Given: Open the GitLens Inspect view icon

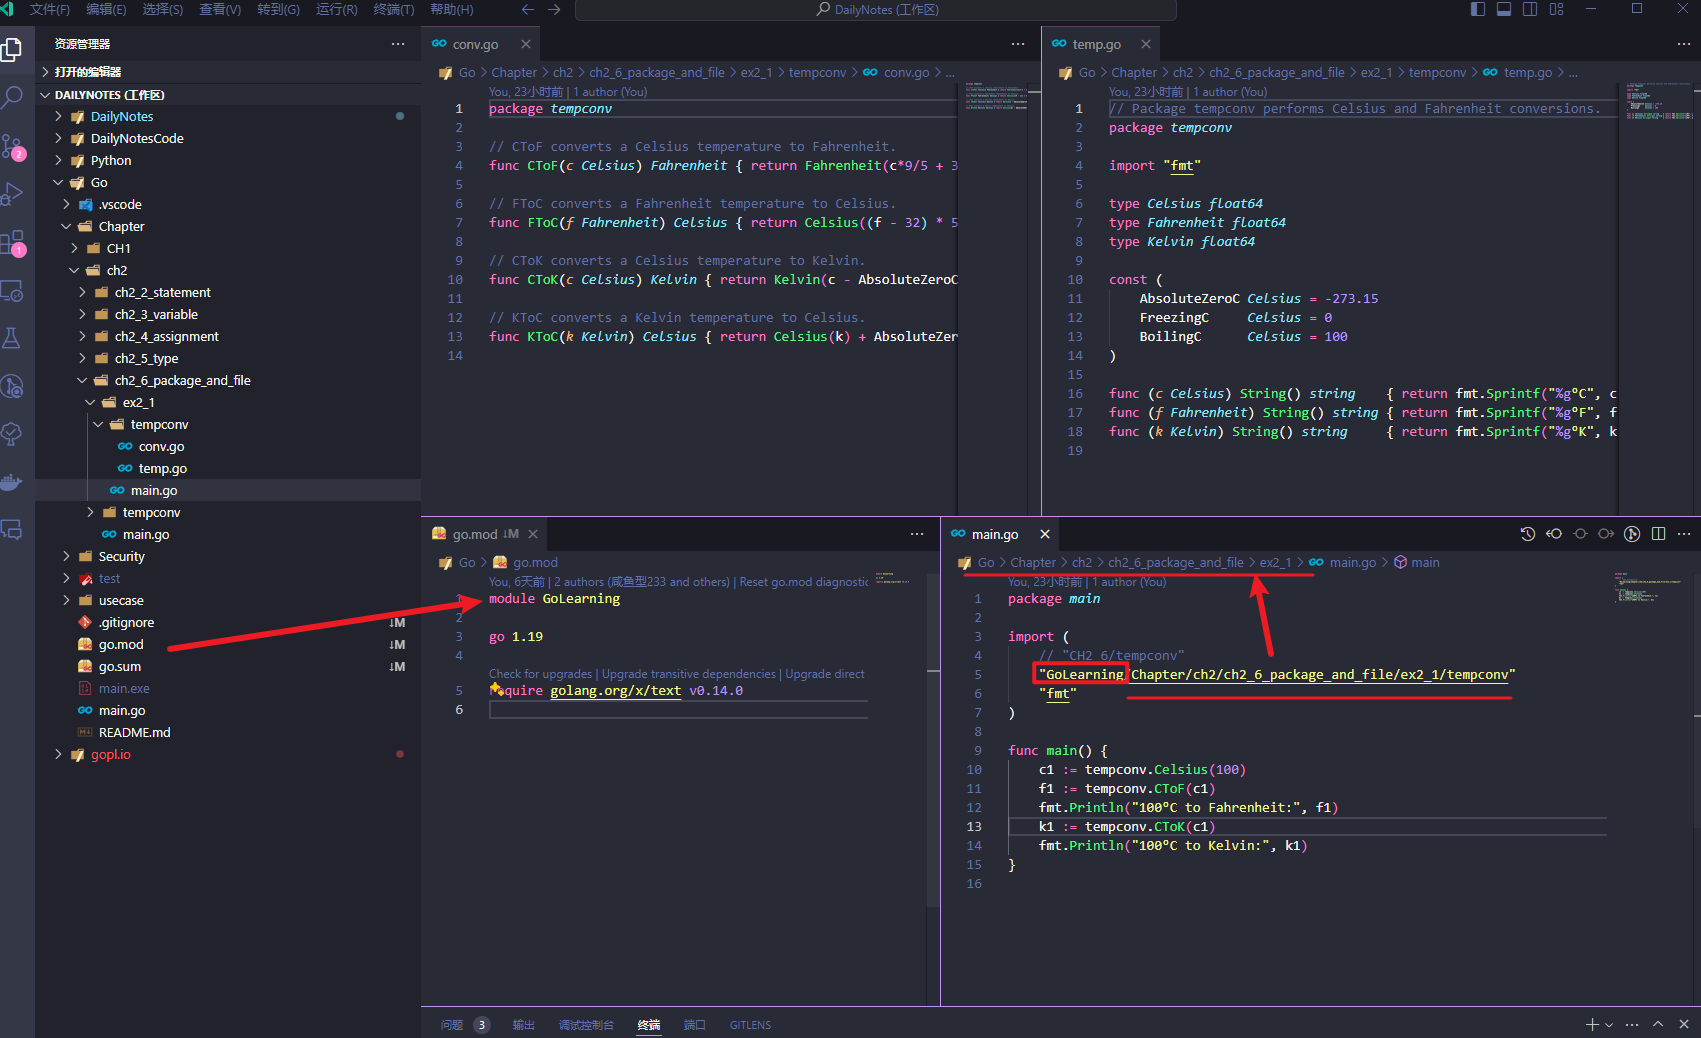Looking at the screenshot, I should (11, 386).
